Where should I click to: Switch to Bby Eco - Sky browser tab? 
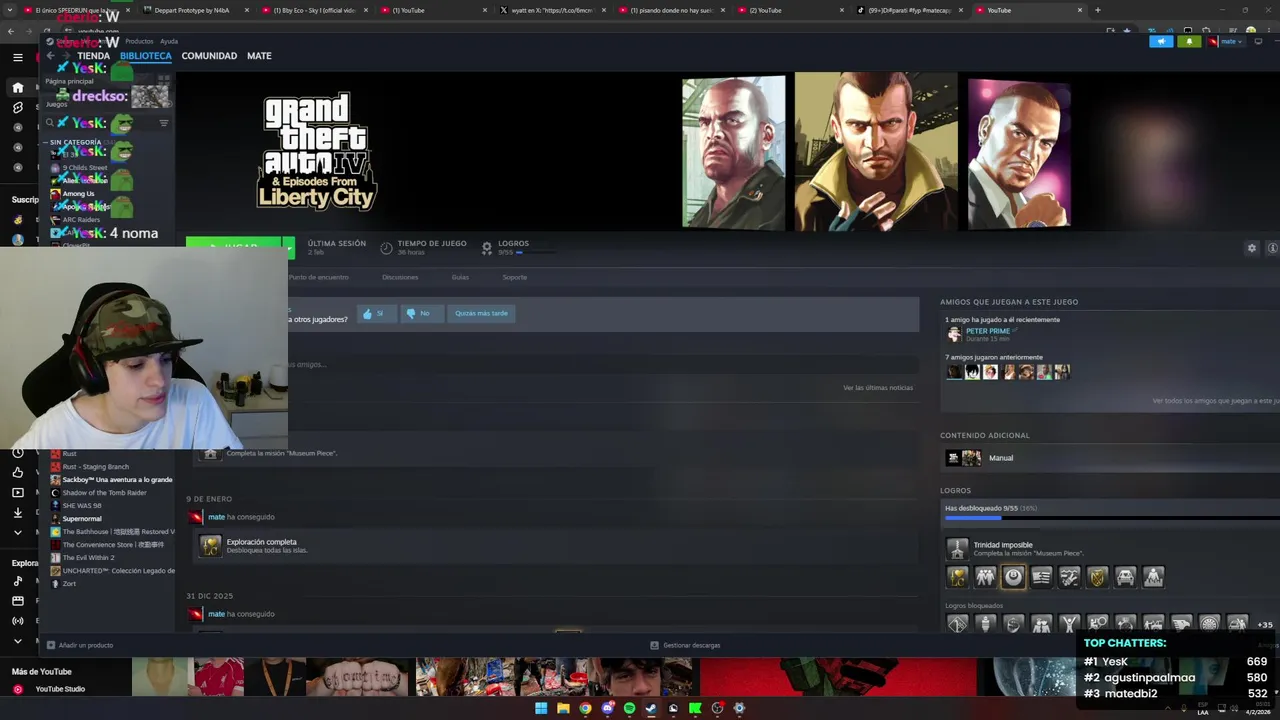(315, 10)
